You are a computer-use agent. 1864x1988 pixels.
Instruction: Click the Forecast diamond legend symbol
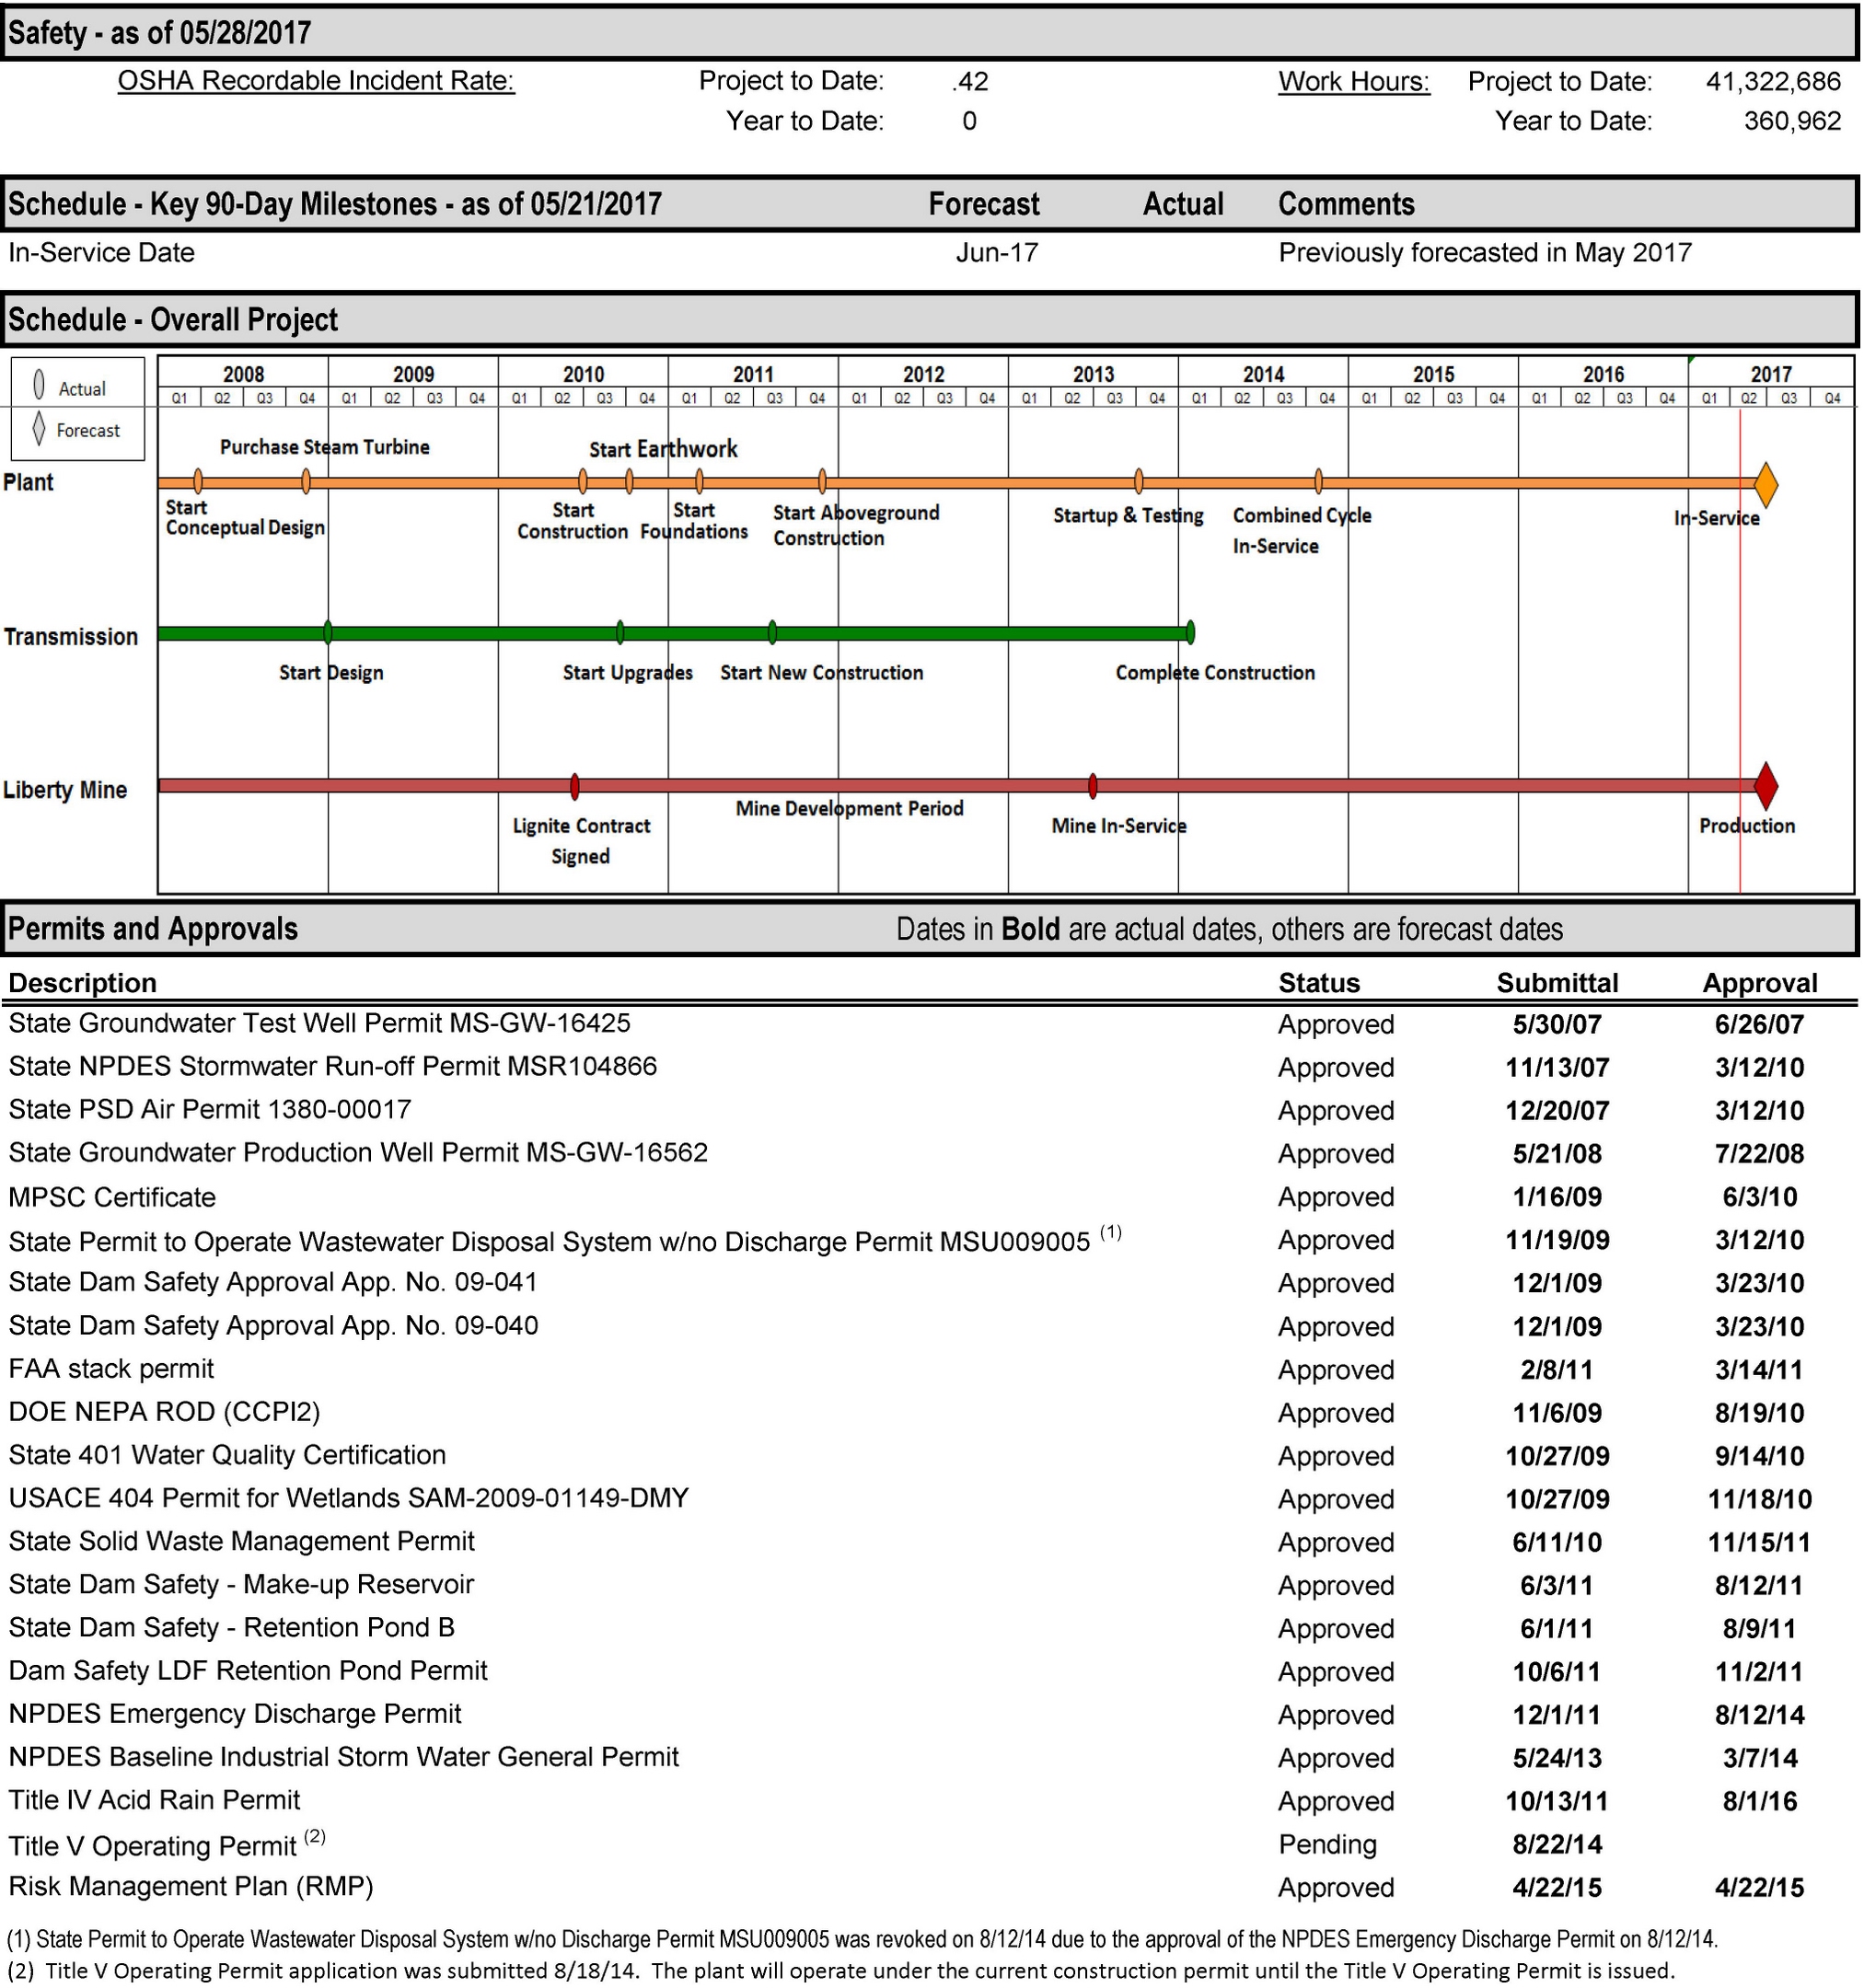(38, 428)
